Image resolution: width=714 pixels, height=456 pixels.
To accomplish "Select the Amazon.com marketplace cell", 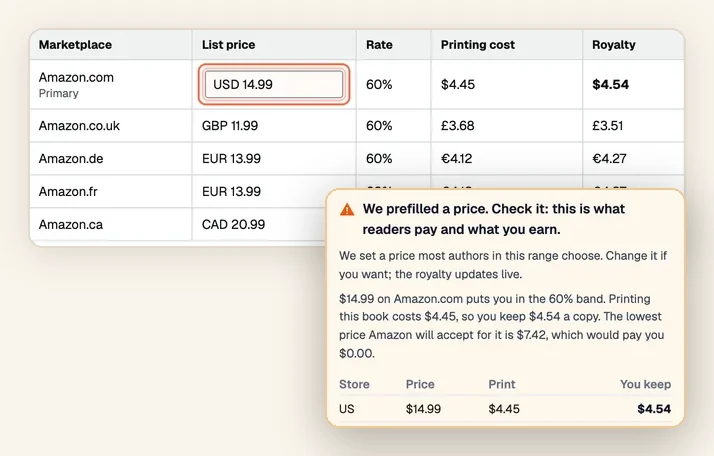I will coord(111,84).
